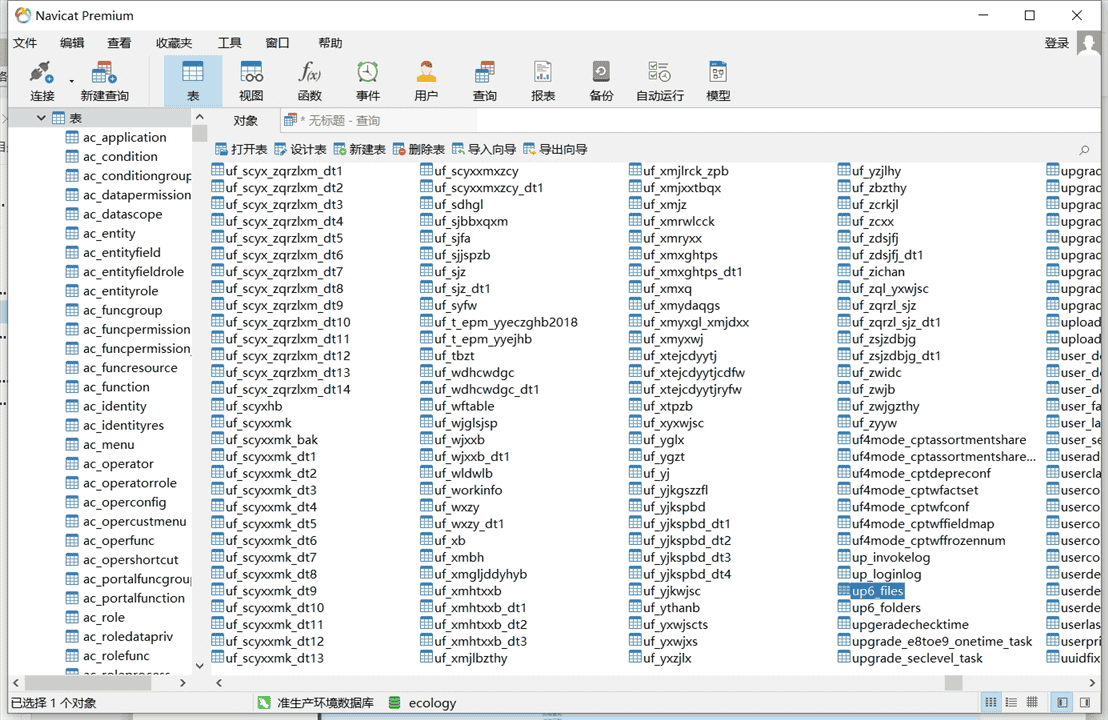Click the 设计表 (Design Table) button
Image resolution: width=1108 pixels, height=720 pixels.
[300, 149]
